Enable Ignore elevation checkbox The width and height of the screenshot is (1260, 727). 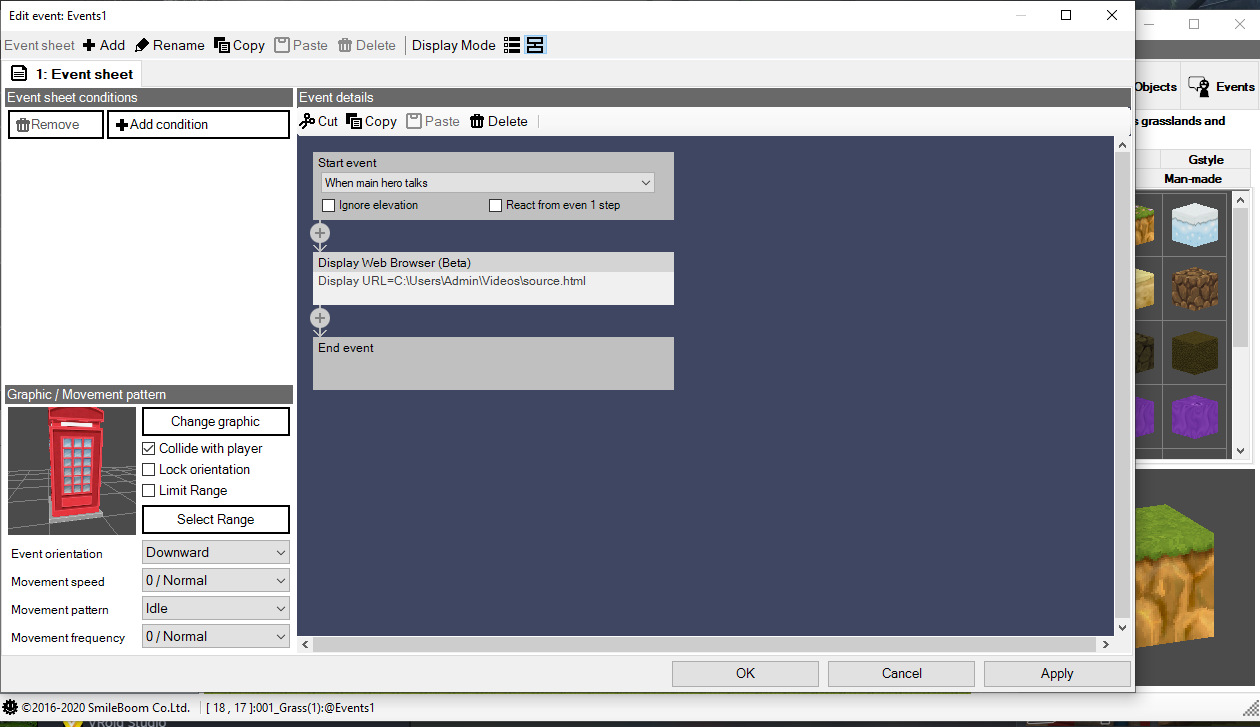click(x=329, y=206)
